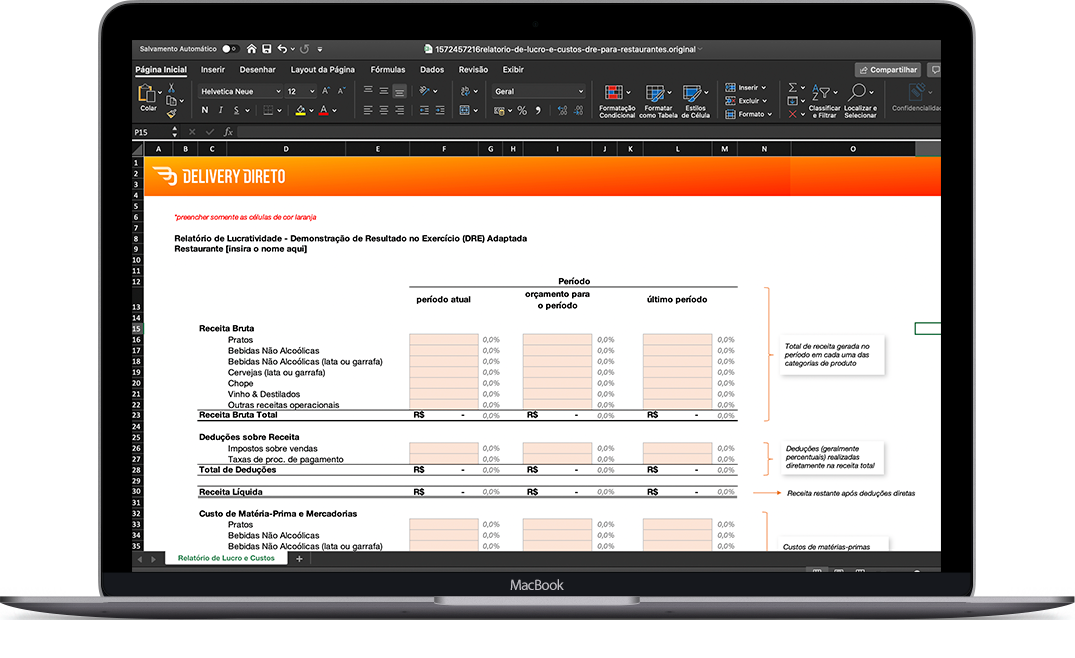Copy selection with the copy icon

[x=171, y=101]
